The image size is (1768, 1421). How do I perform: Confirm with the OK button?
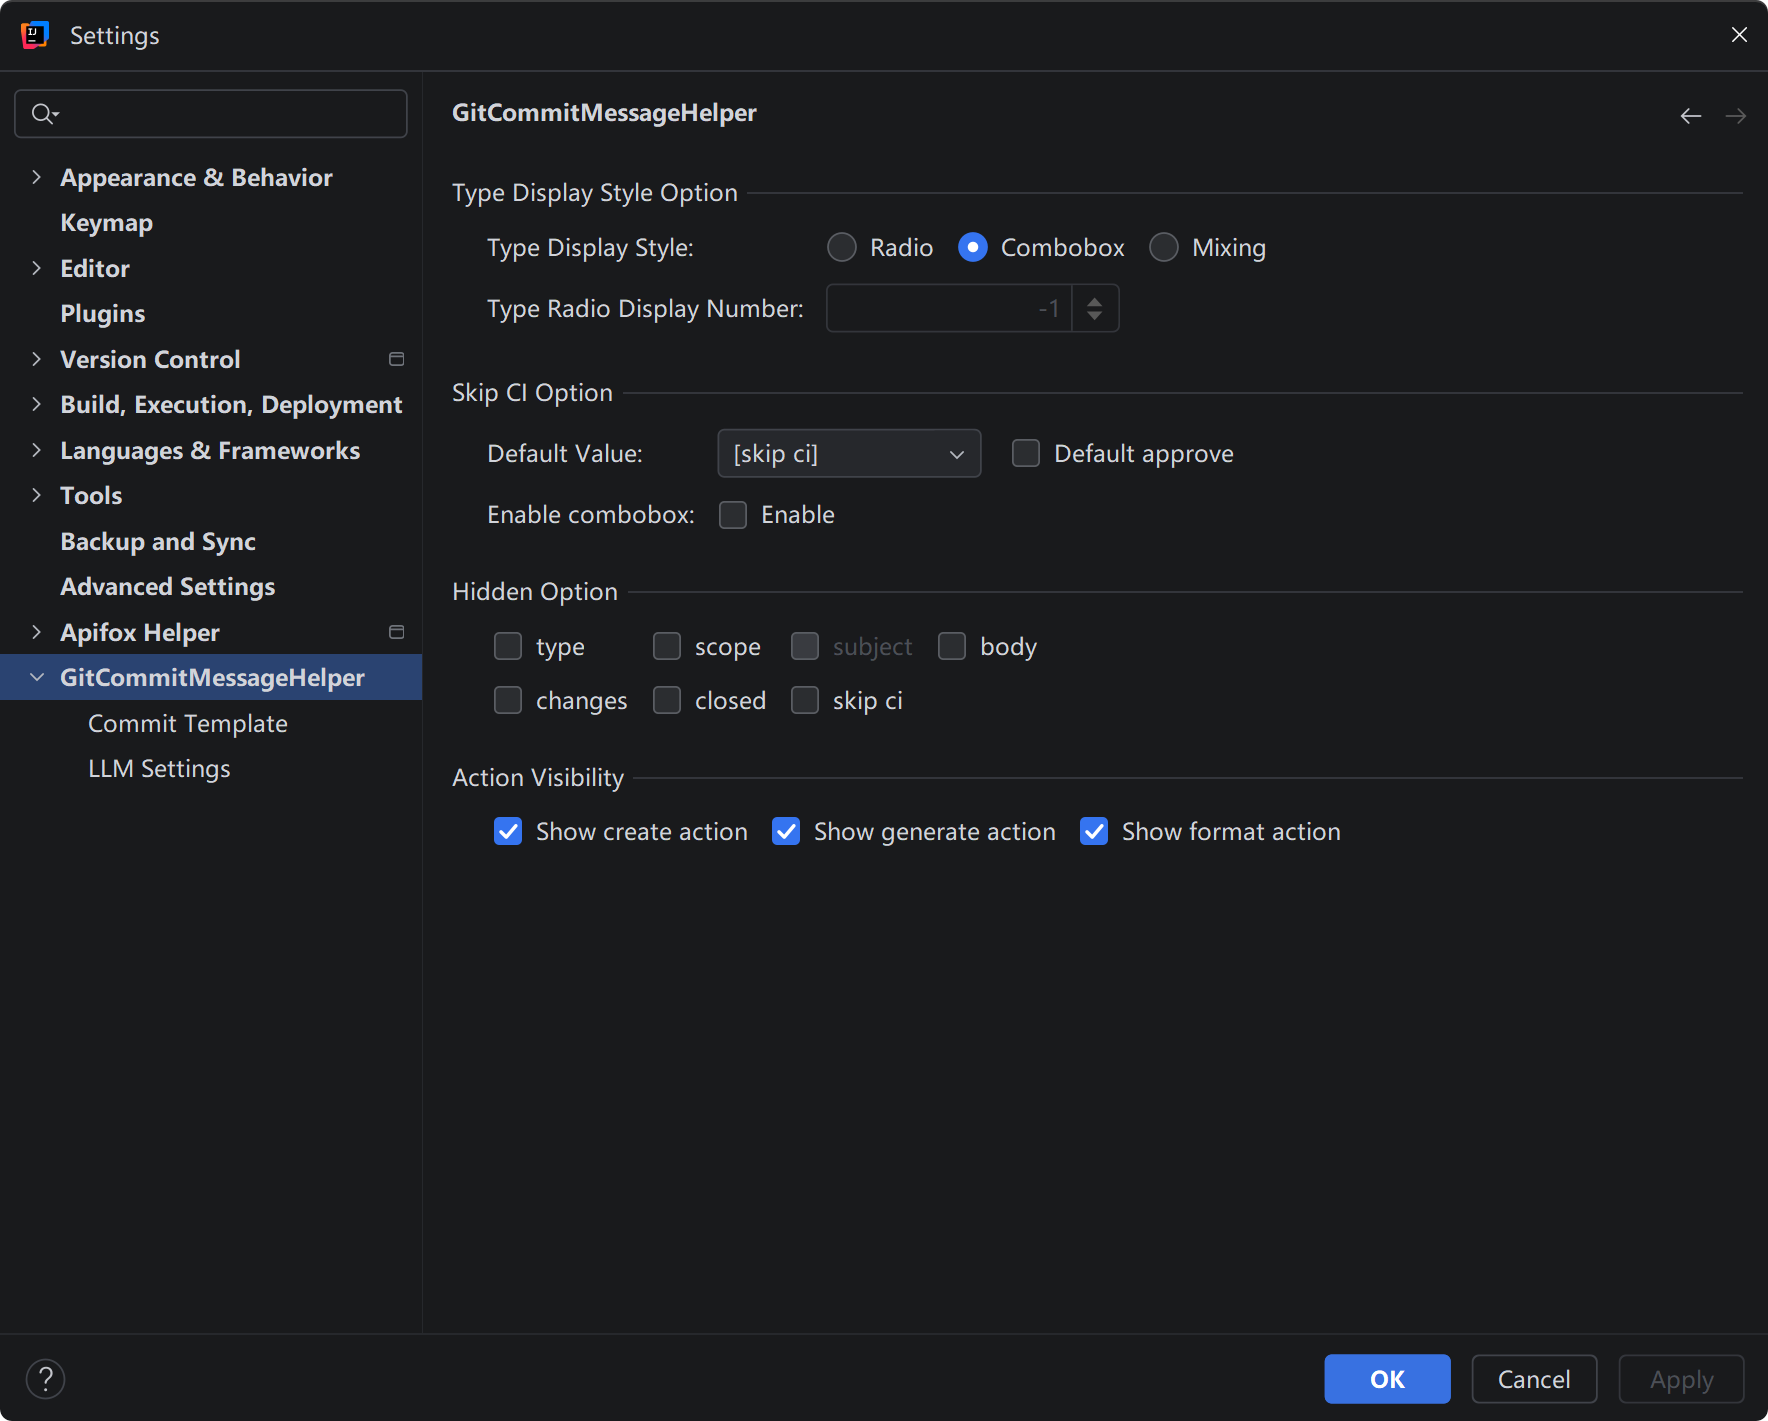pos(1387,1379)
